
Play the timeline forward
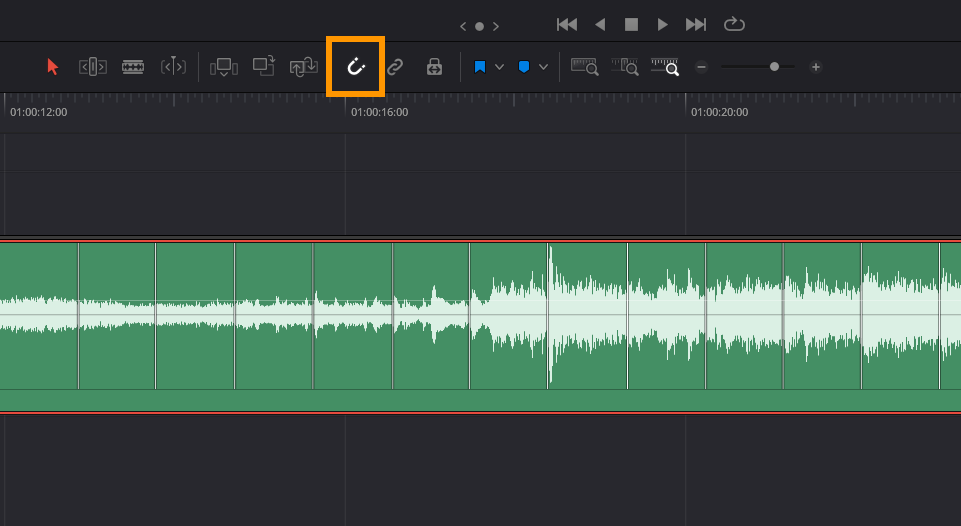(663, 25)
